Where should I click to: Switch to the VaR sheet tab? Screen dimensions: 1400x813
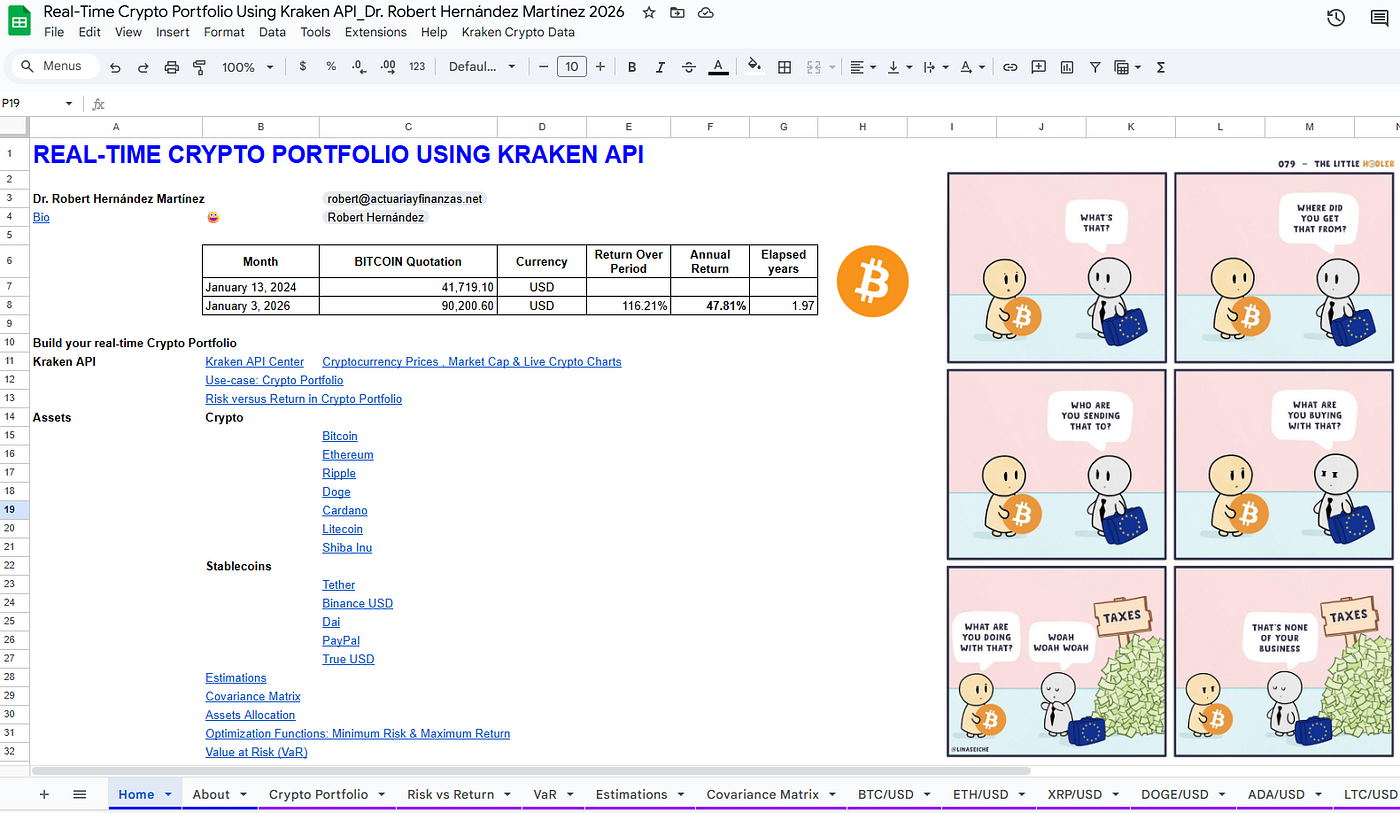[545, 794]
